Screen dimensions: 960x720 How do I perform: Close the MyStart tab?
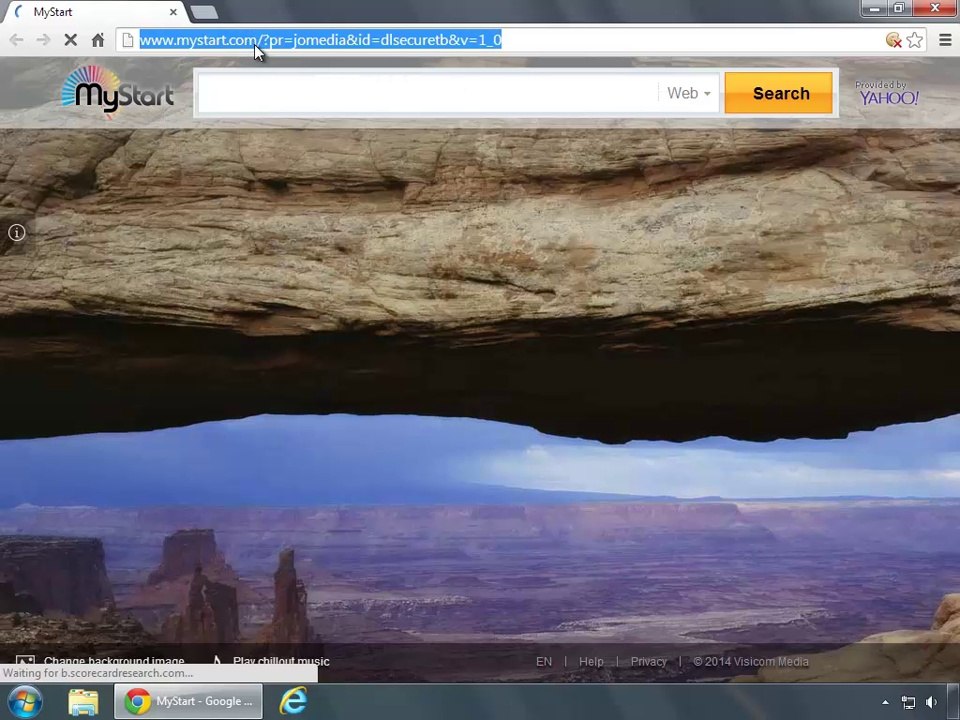173,12
